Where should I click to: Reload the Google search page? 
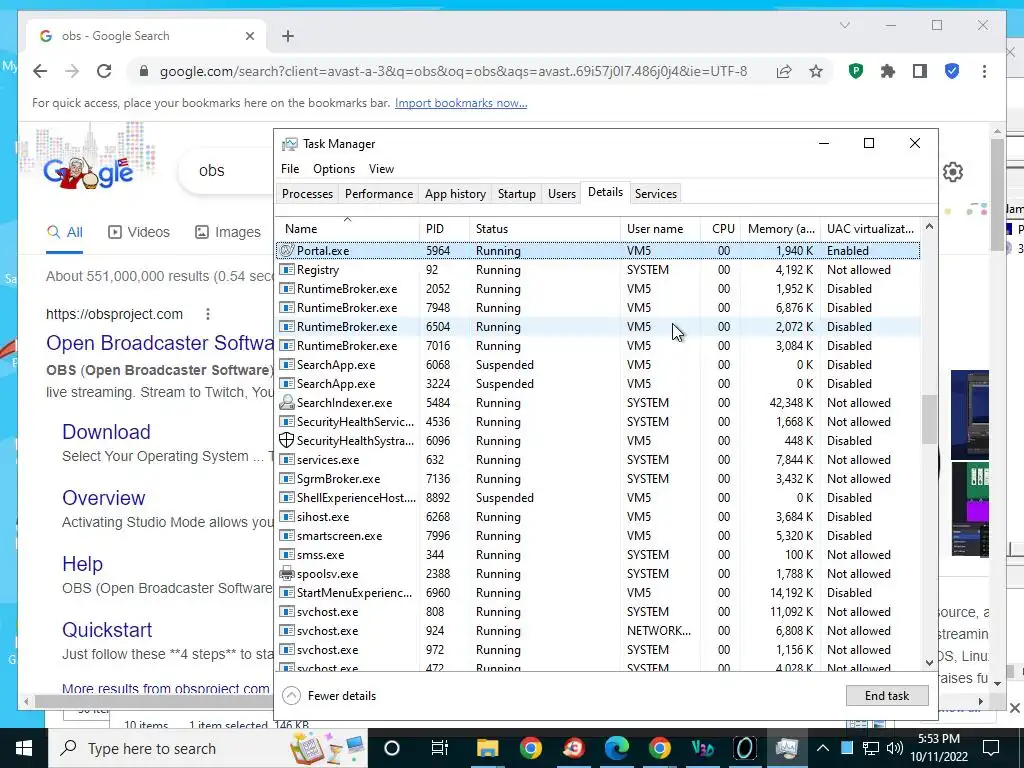104,71
